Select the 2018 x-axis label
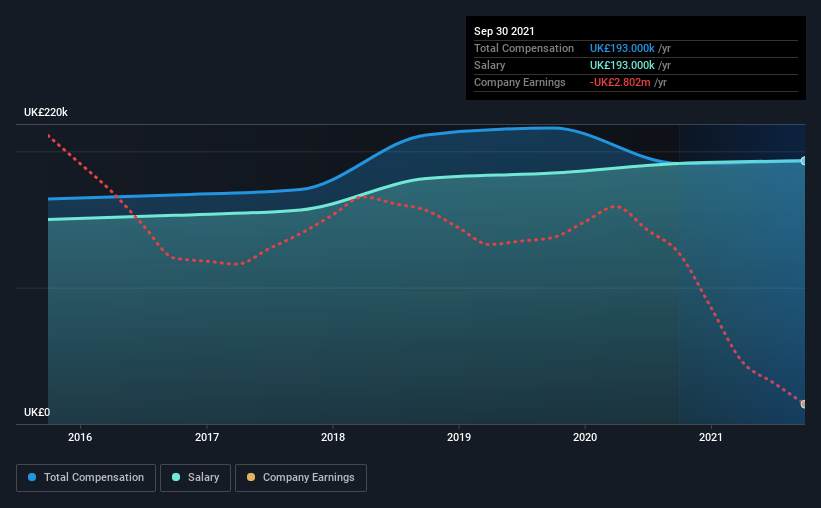 [x=333, y=437]
